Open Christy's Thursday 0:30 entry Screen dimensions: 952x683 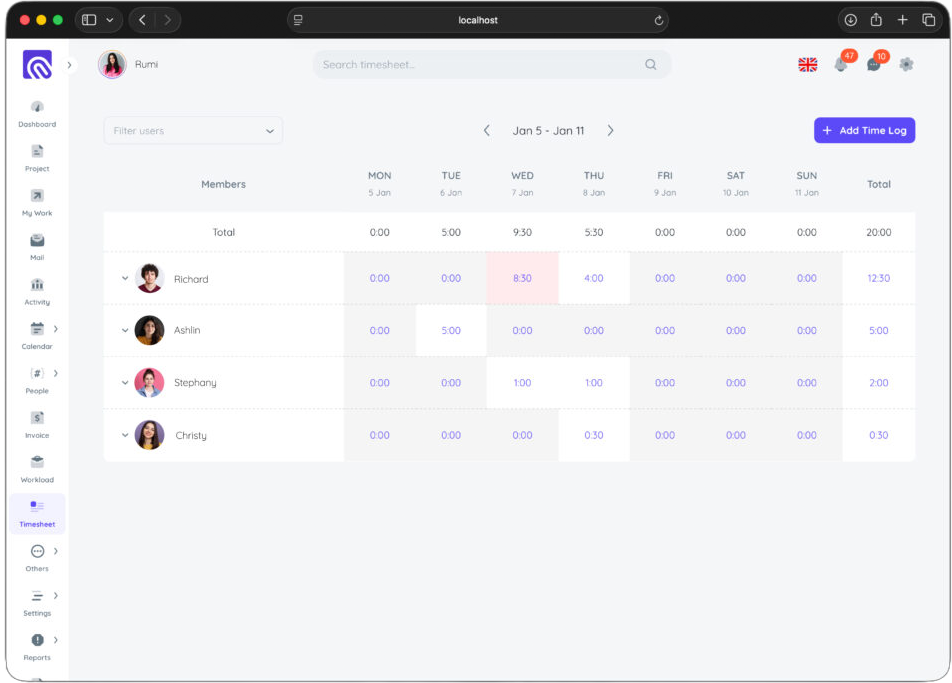[594, 435]
